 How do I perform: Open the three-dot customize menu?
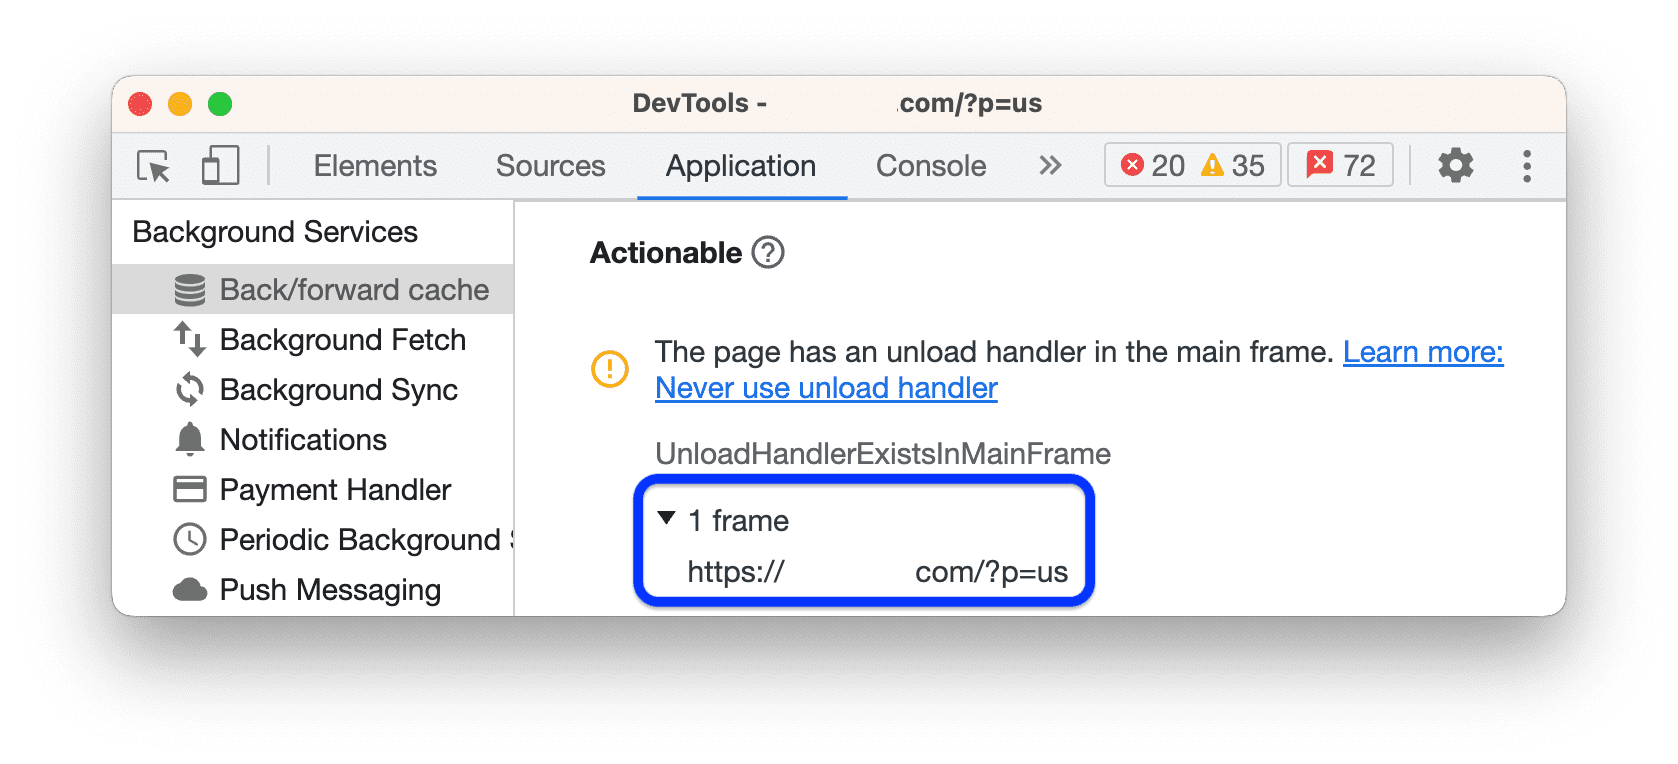(1527, 166)
